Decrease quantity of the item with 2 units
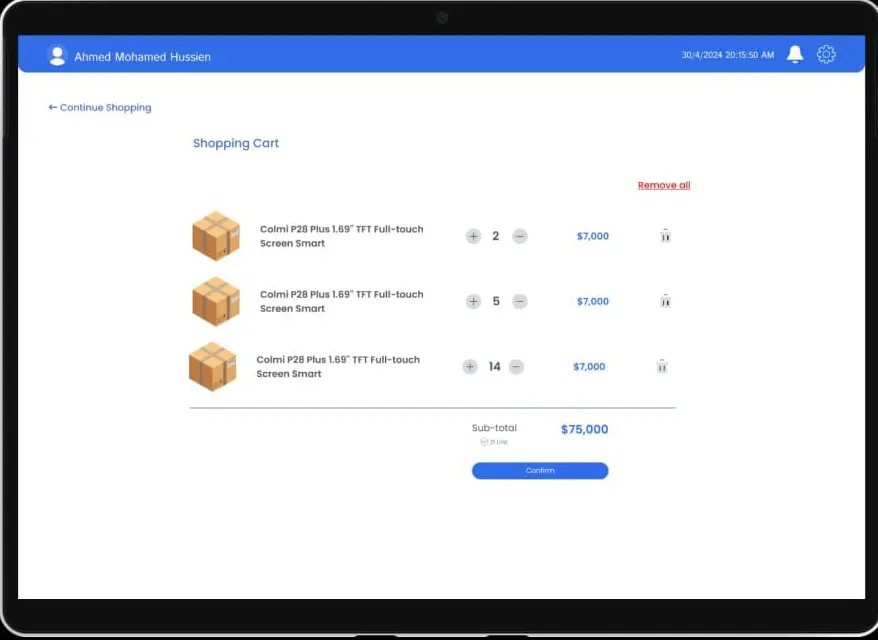Image resolution: width=878 pixels, height=640 pixels. coord(520,236)
